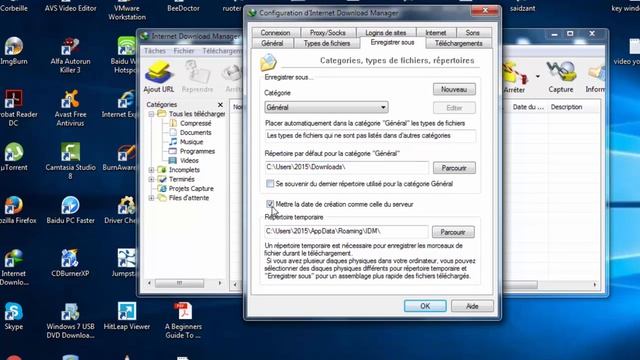The width and height of the screenshot is (640, 360).
Task: Close the Catégories panel in IDM
Action: tap(220, 105)
